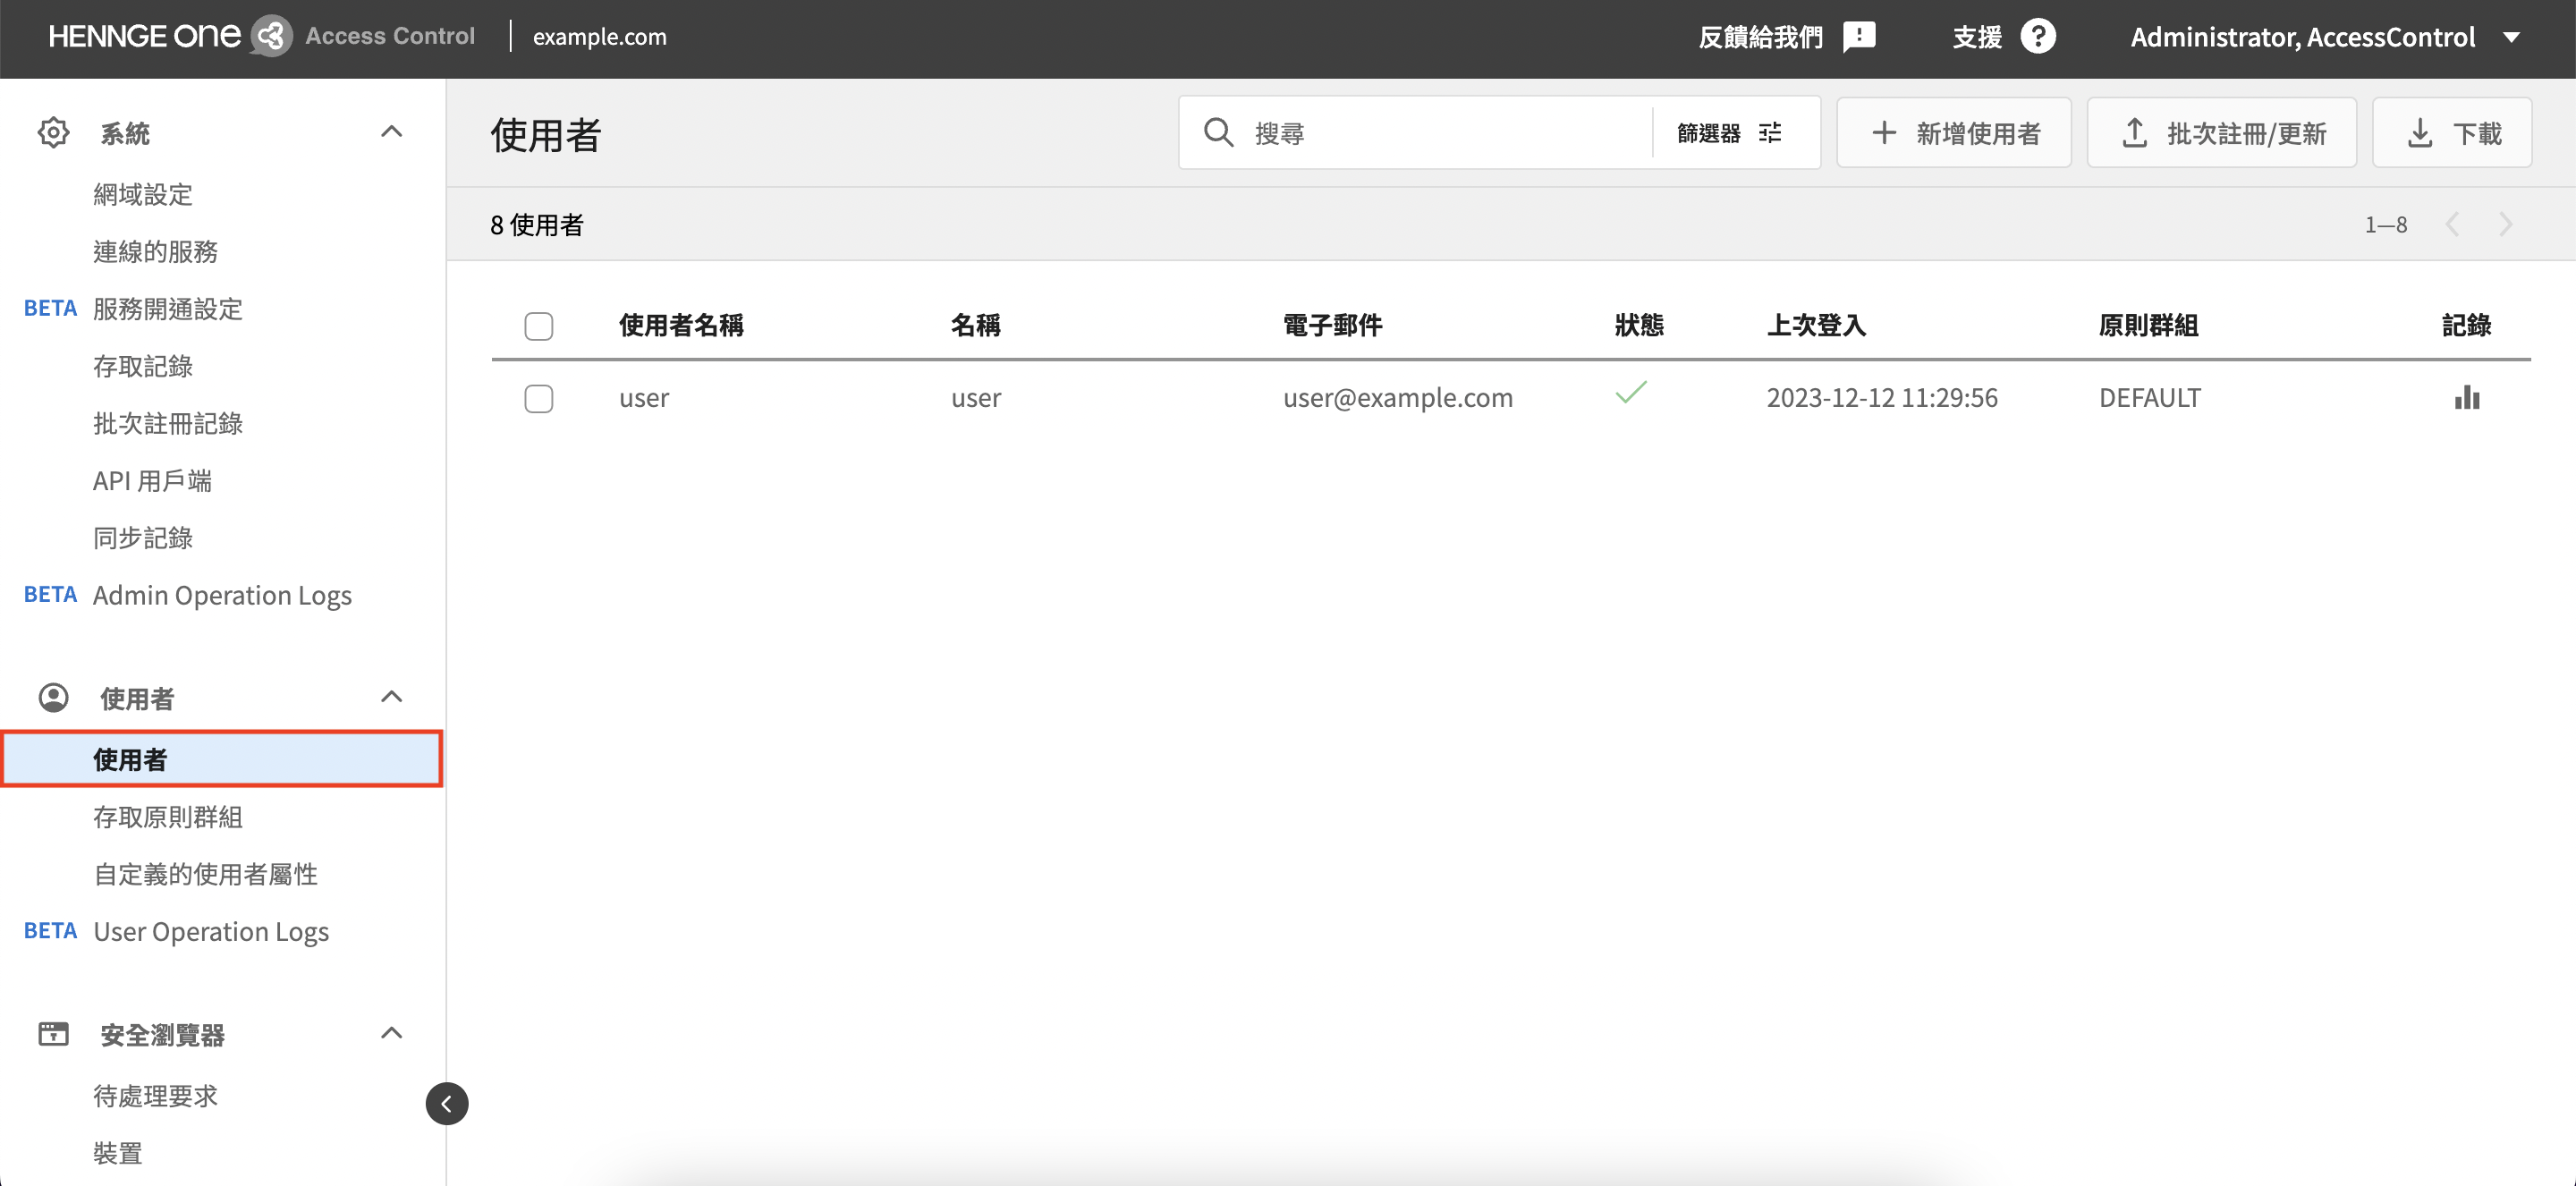Image resolution: width=2576 pixels, height=1186 pixels.
Task: Go to next page of users
Action: click(2505, 224)
